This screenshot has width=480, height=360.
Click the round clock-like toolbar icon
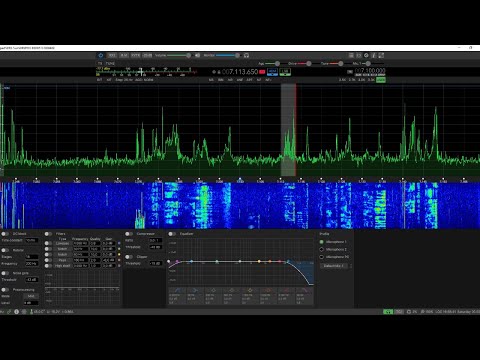point(366,55)
